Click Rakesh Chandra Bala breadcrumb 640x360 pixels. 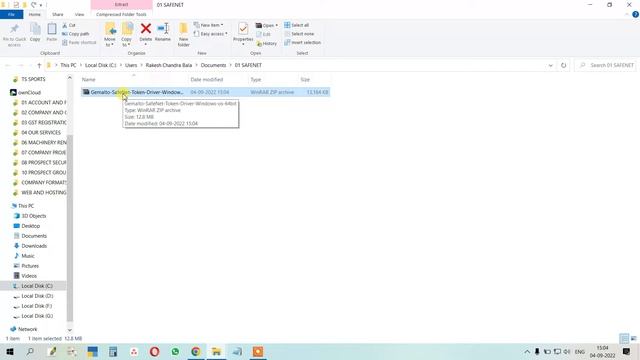tap(169, 65)
